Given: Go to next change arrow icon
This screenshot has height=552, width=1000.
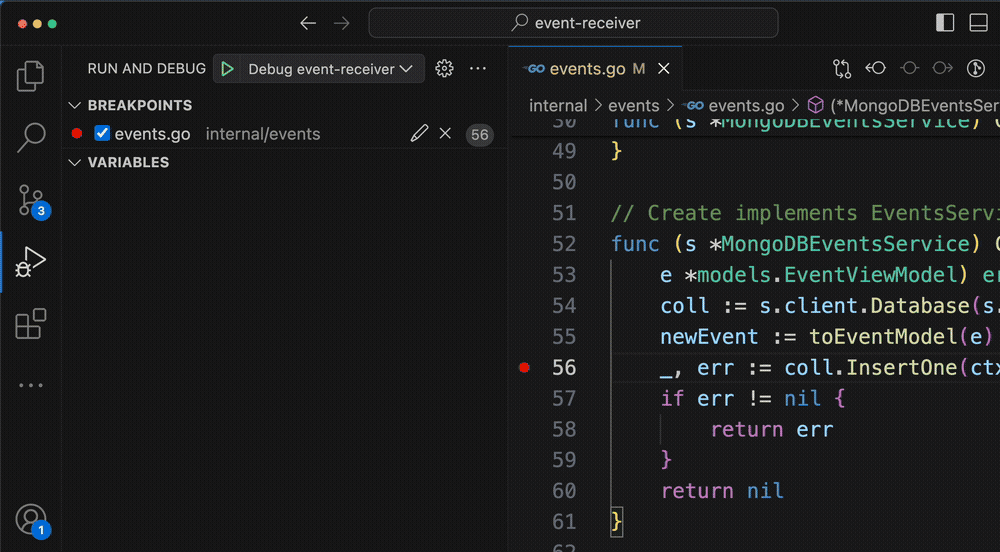Looking at the screenshot, I should [943, 68].
